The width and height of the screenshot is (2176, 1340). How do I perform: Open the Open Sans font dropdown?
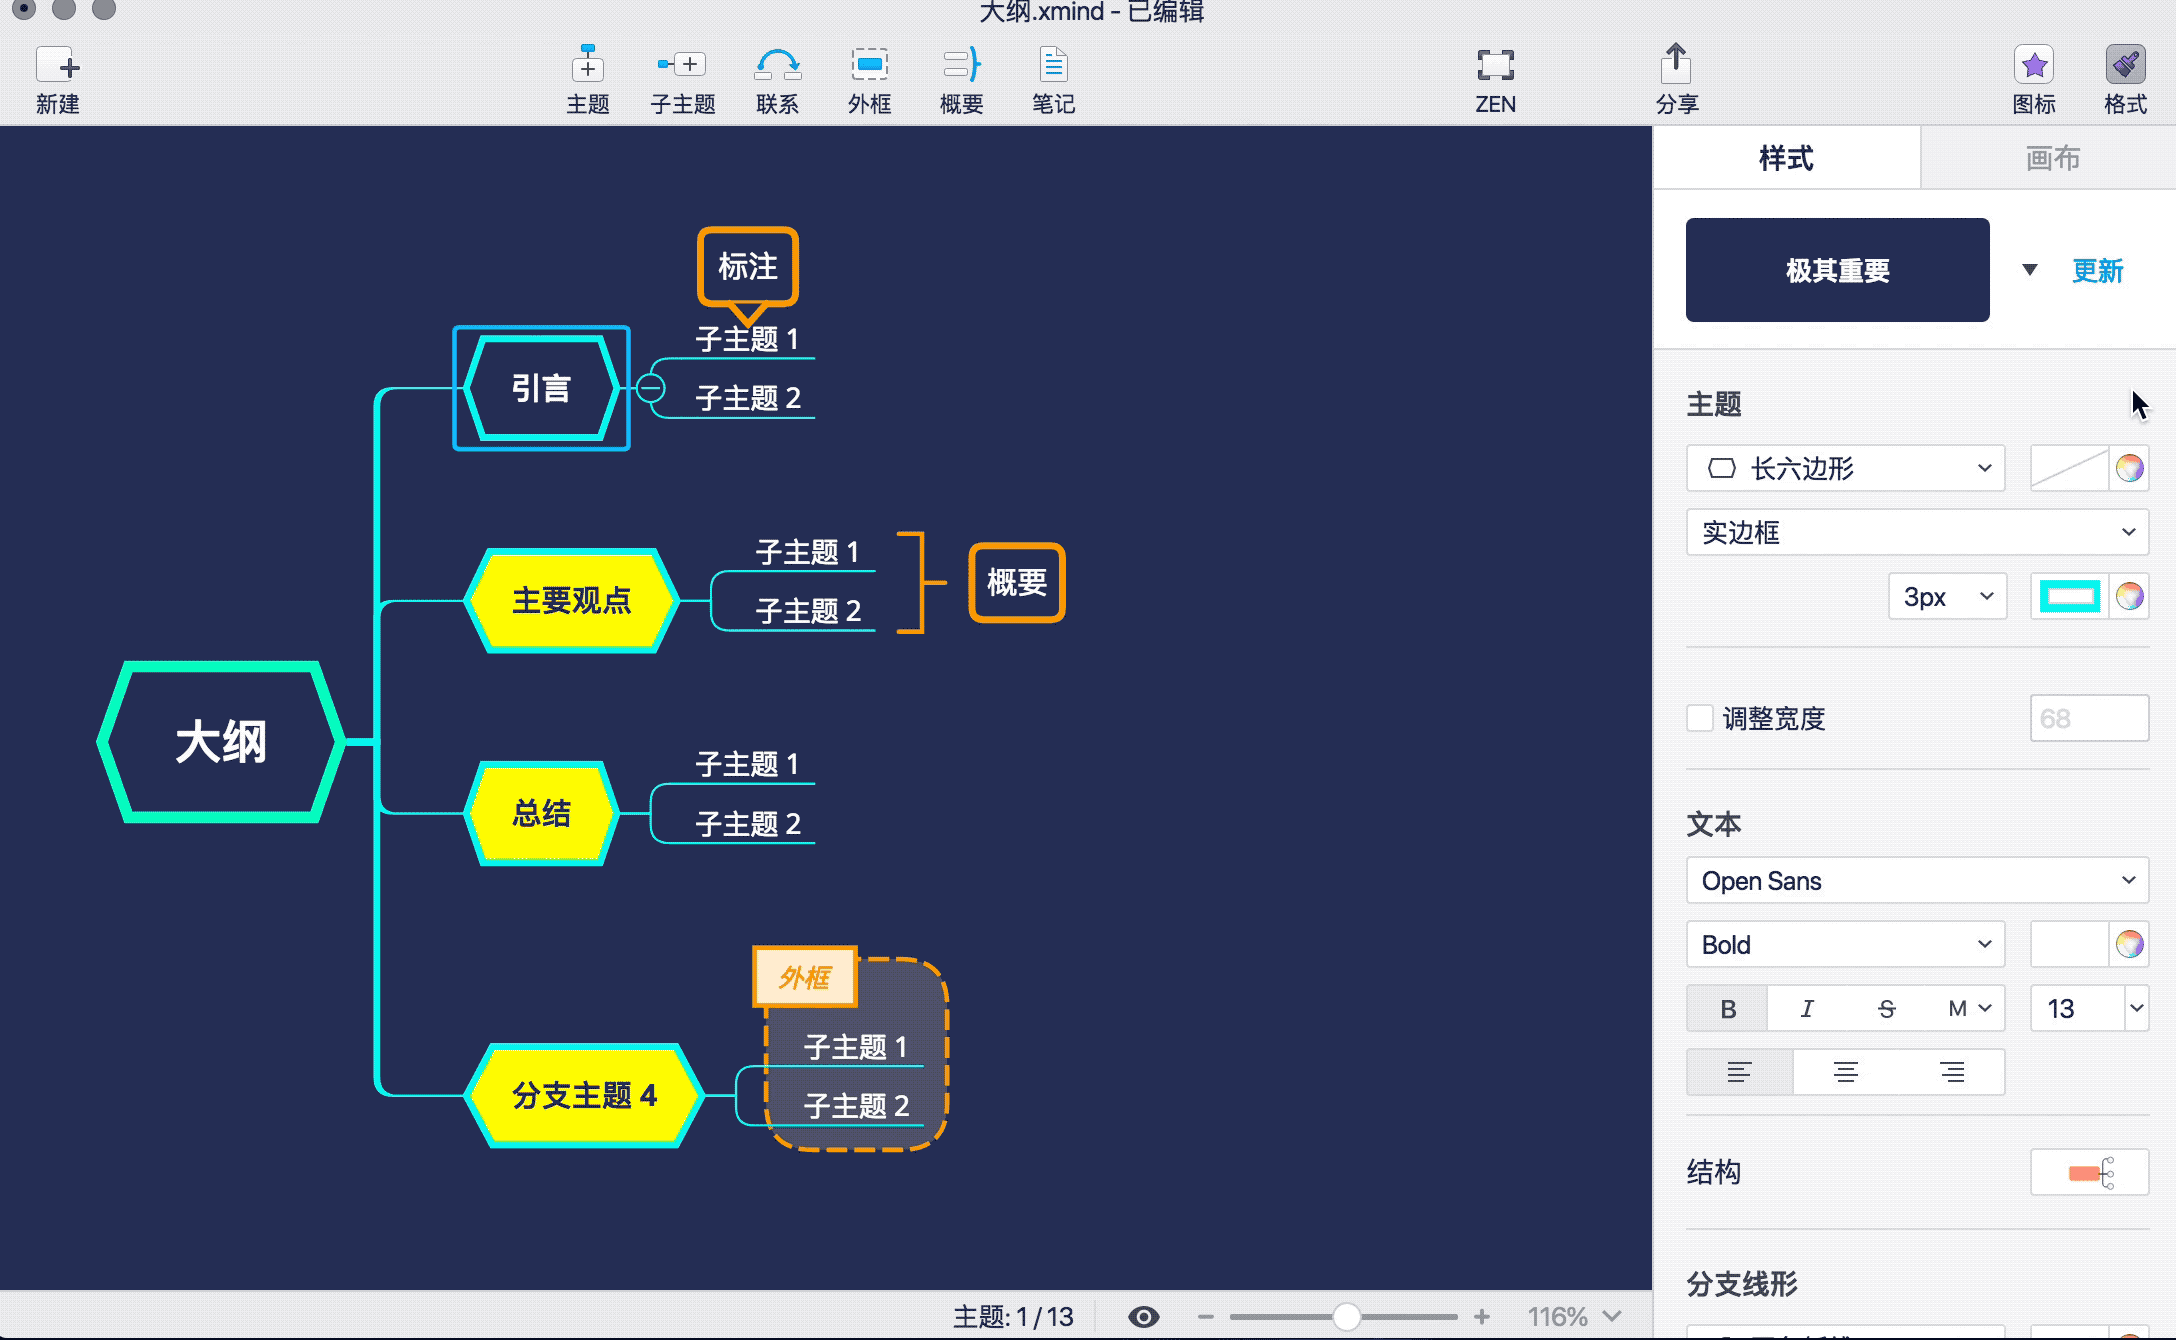coord(1917,881)
